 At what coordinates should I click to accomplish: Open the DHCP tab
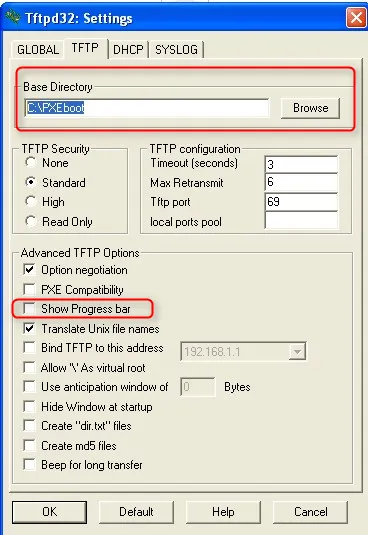128,50
